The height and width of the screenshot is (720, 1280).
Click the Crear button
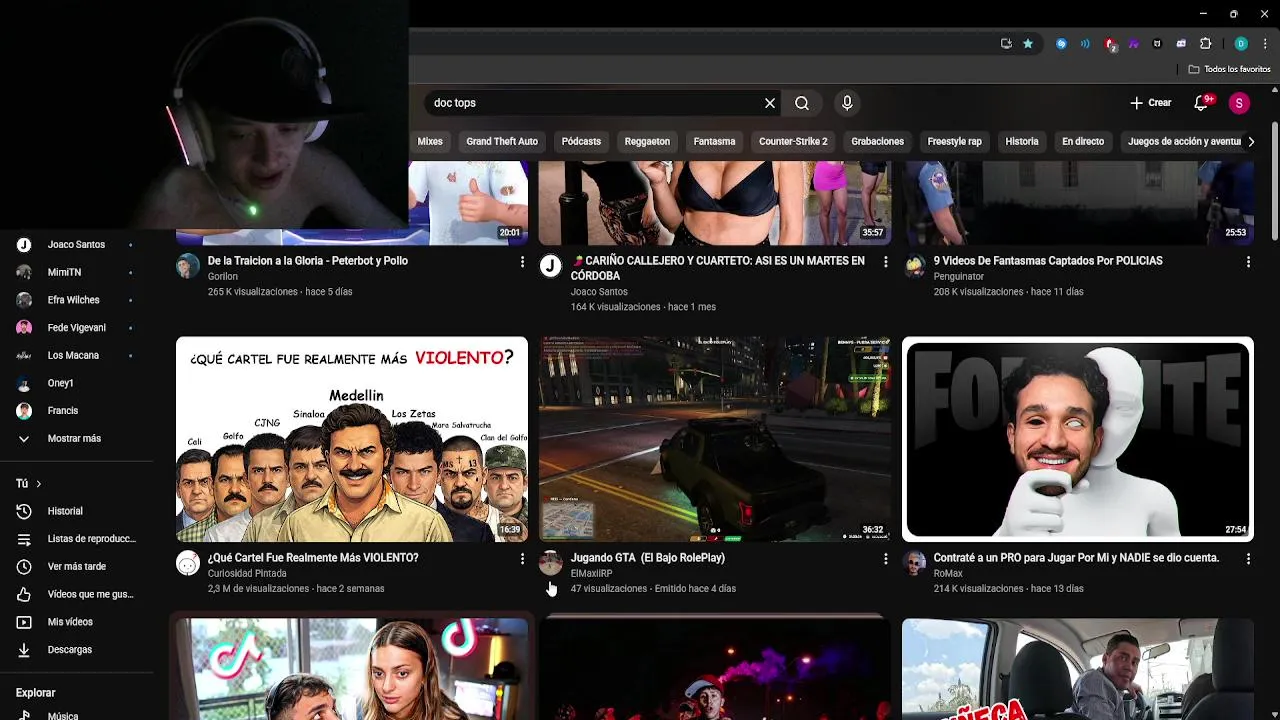(1151, 103)
